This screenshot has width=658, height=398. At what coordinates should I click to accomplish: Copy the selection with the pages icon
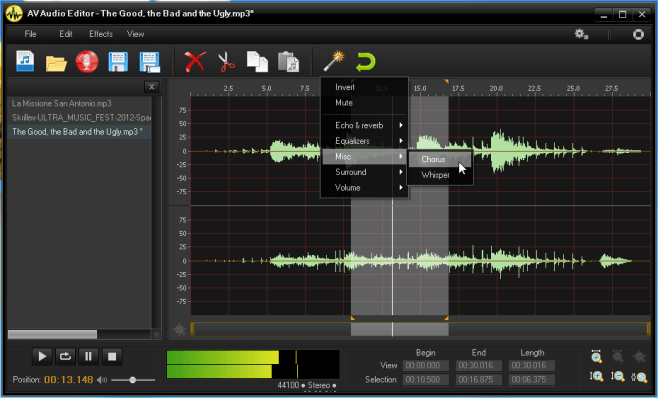point(257,62)
